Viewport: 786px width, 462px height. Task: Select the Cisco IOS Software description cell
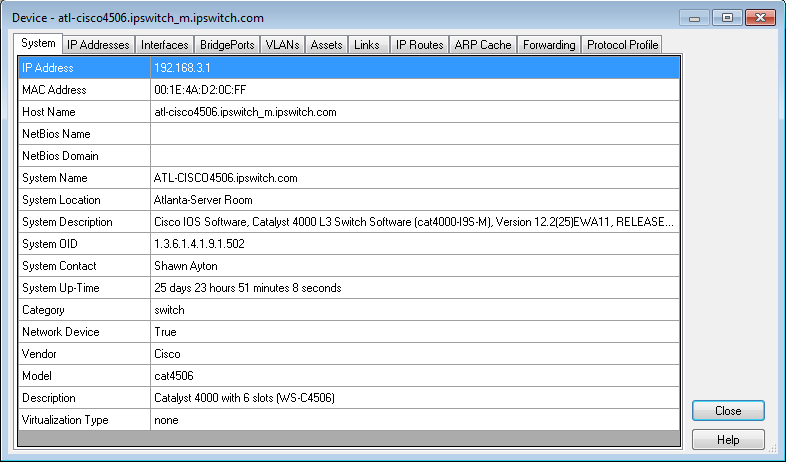[x=415, y=222]
